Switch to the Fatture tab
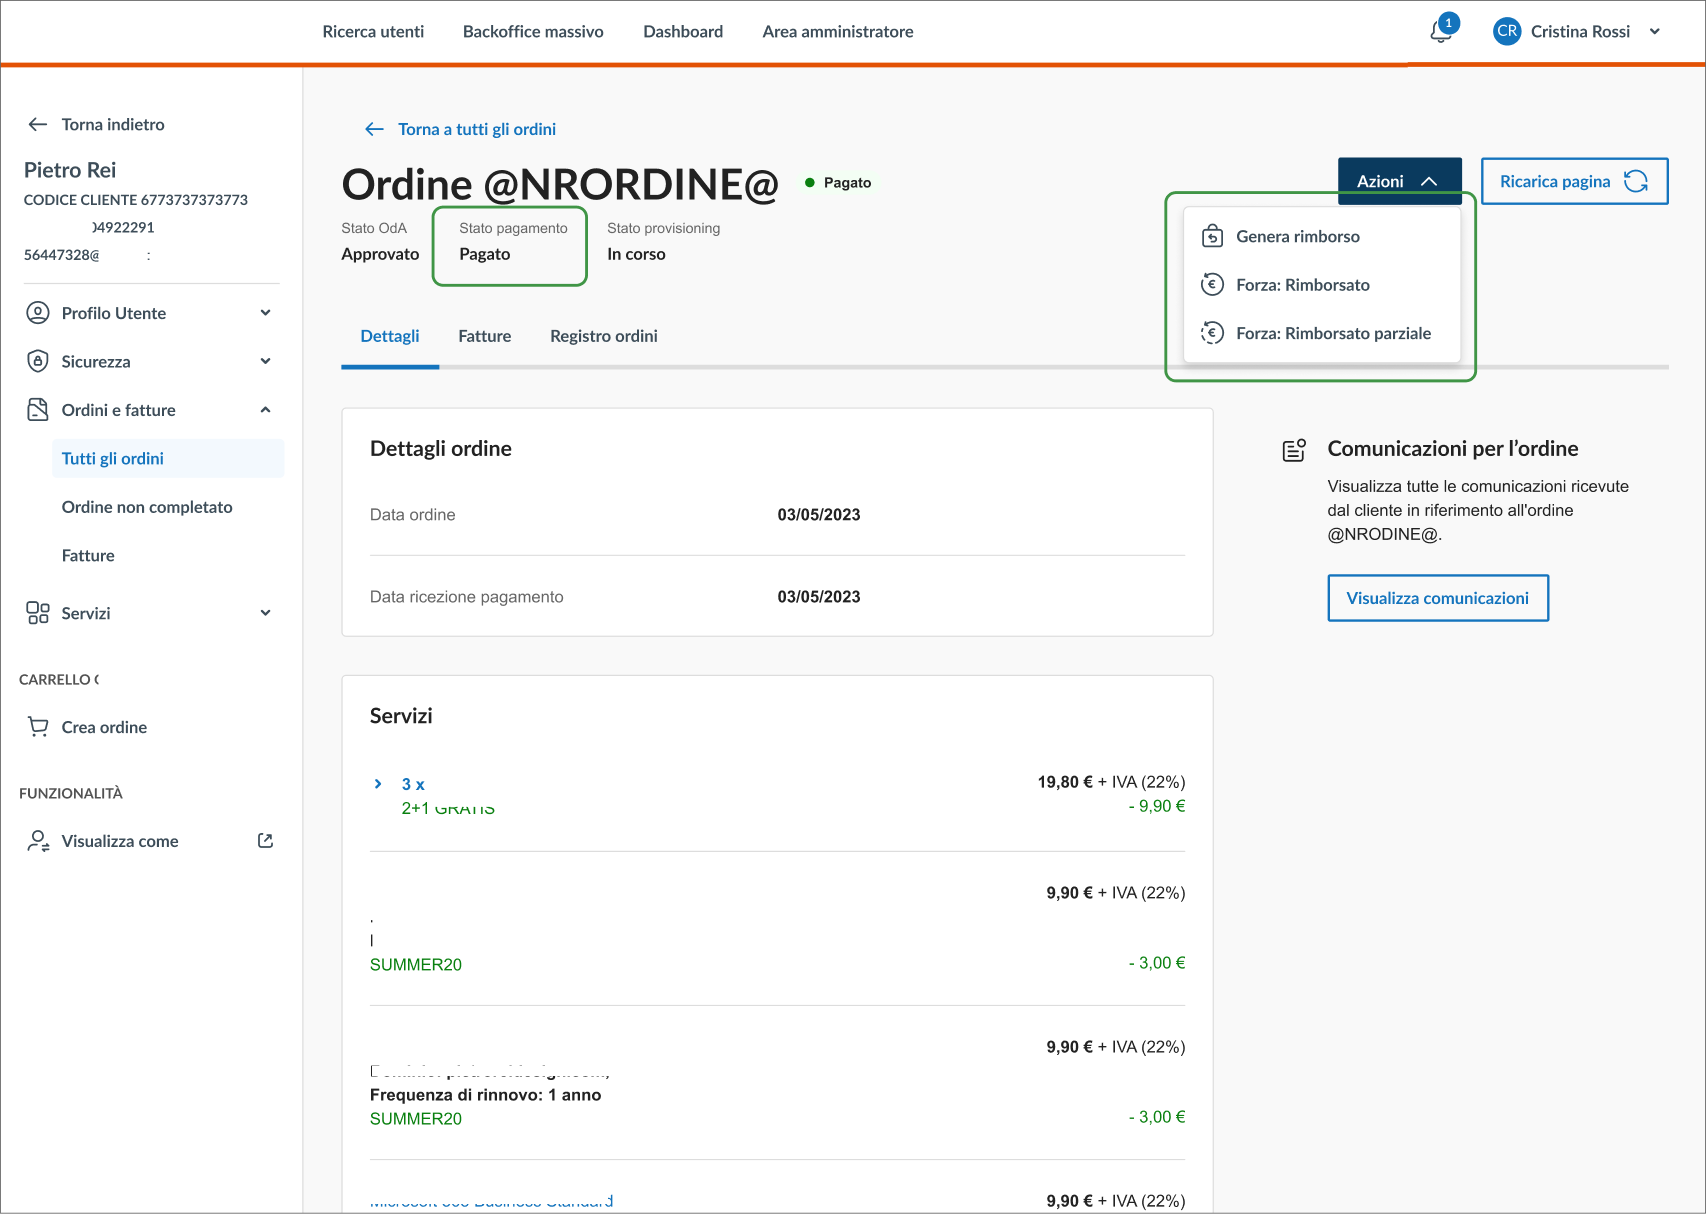This screenshot has height=1214, width=1706. [484, 336]
